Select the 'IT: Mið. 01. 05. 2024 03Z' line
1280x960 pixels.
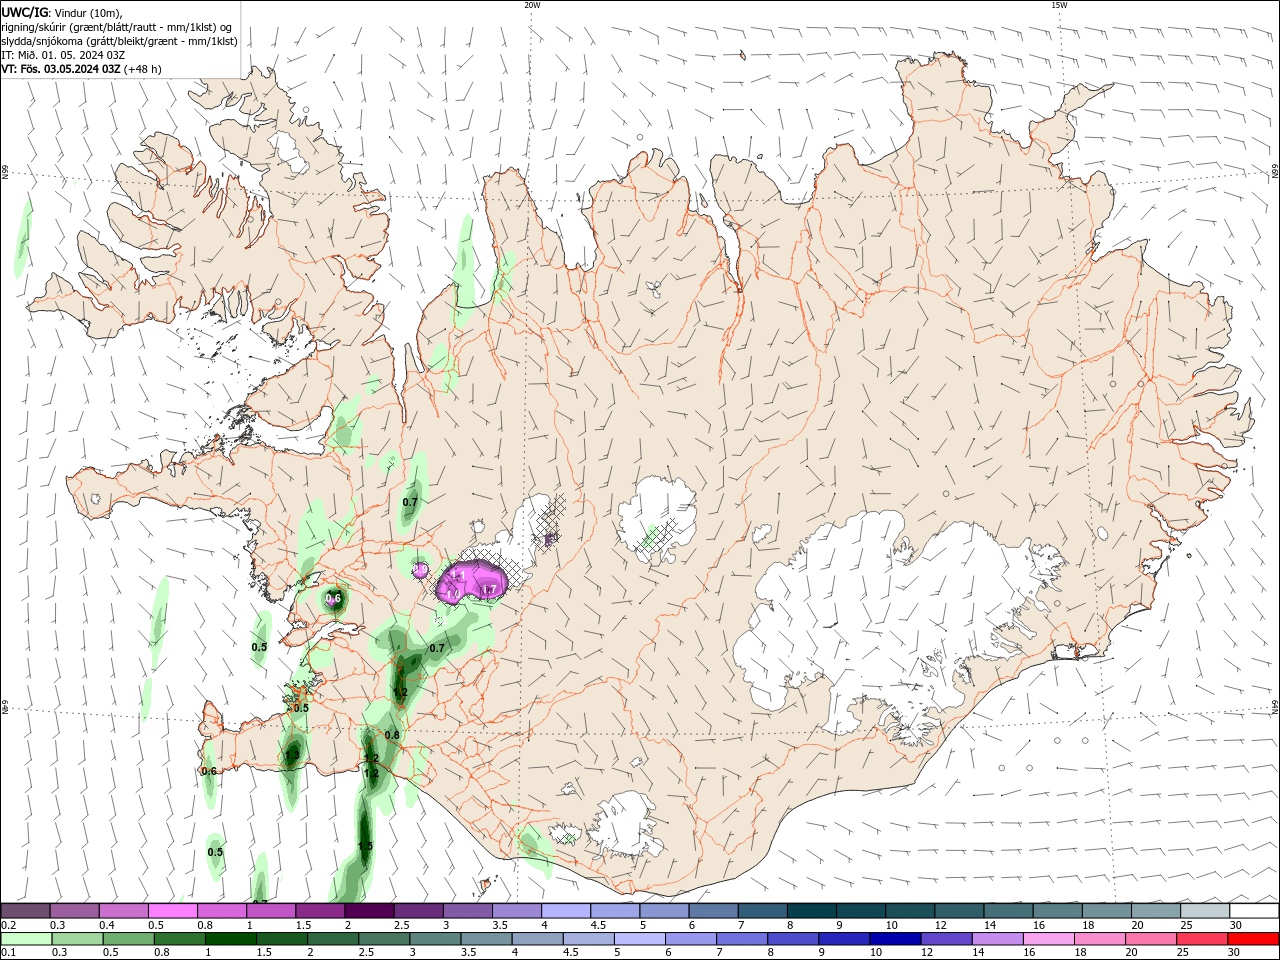64,55
